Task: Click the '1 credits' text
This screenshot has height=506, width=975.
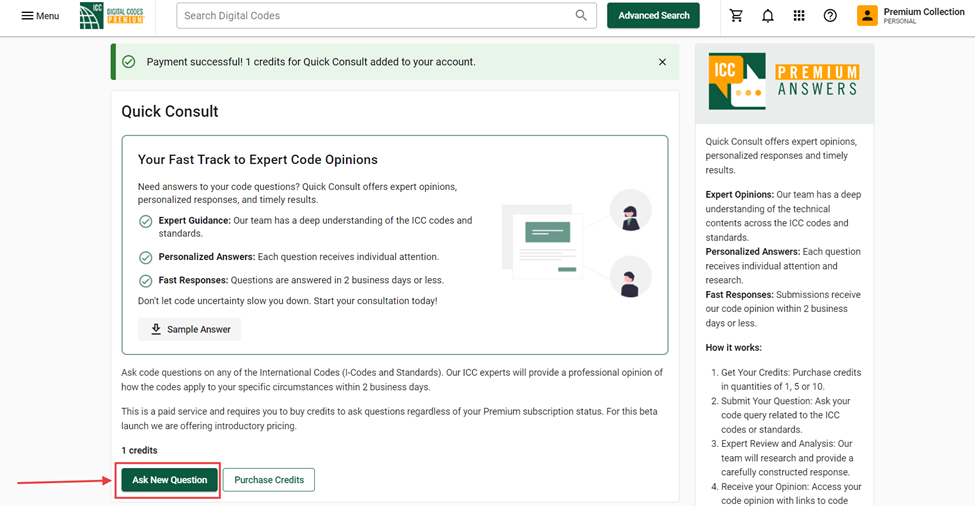Action: [x=139, y=450]
